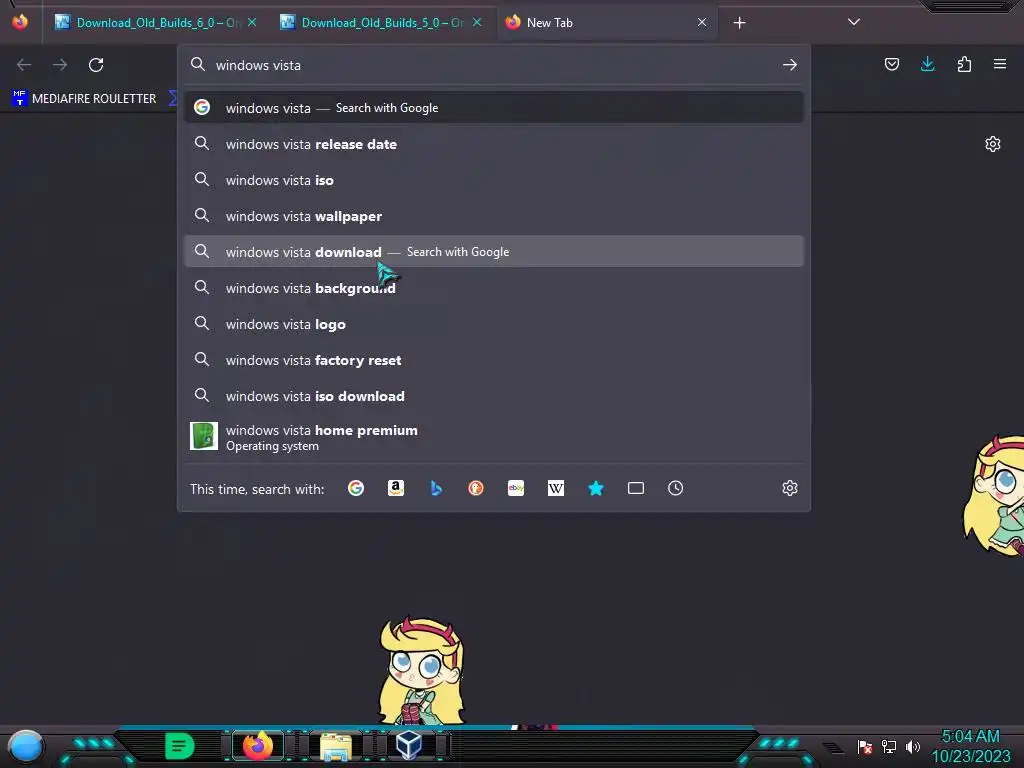
Task: Reload the current page
Action: 96,65
